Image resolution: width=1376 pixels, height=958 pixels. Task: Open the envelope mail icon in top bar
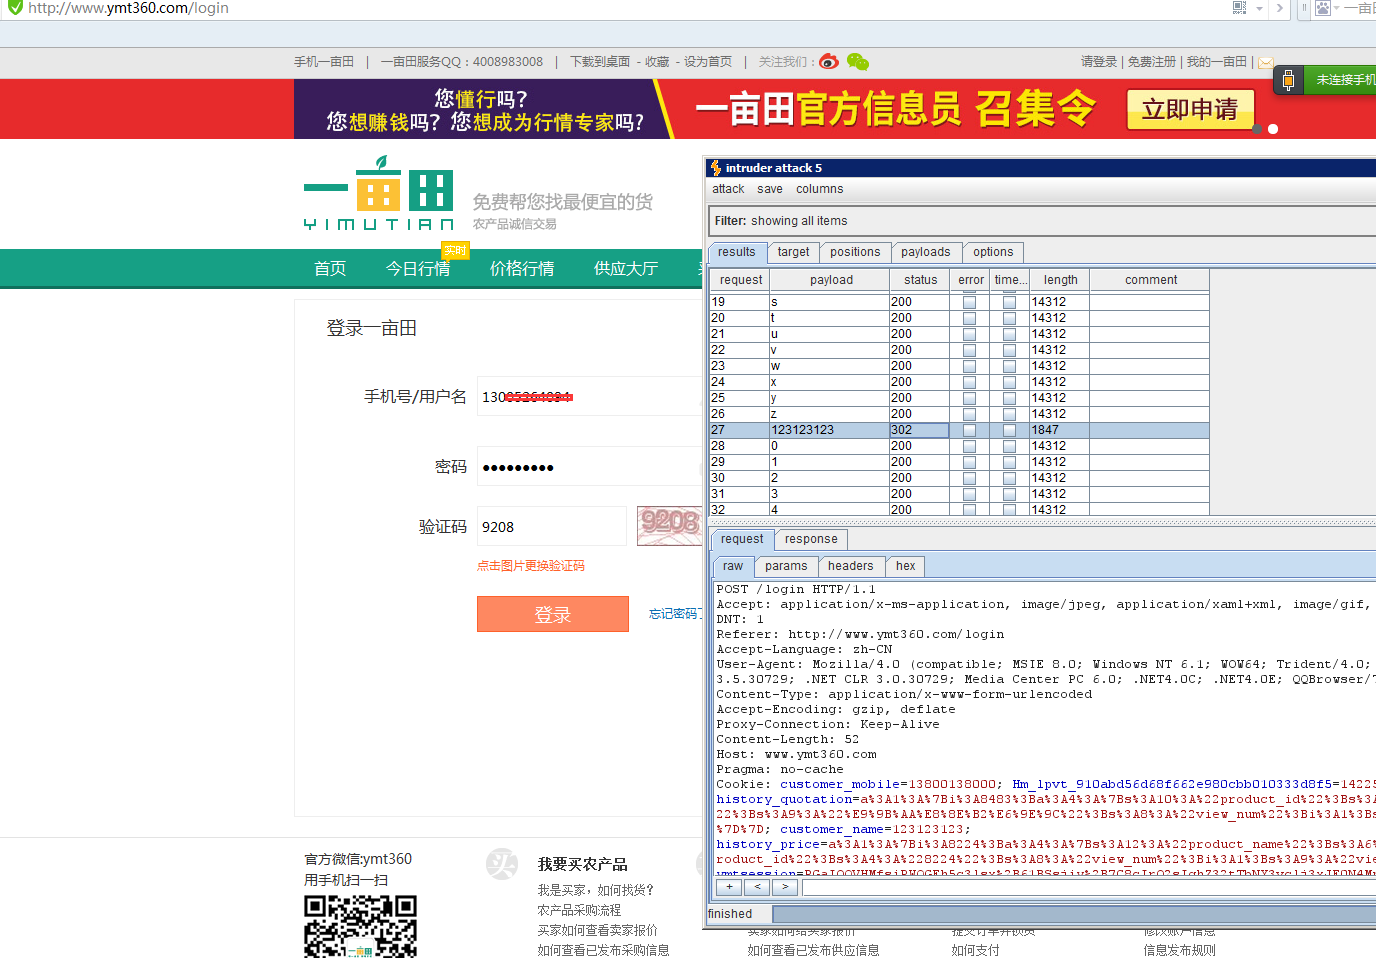click(1265, 62)
